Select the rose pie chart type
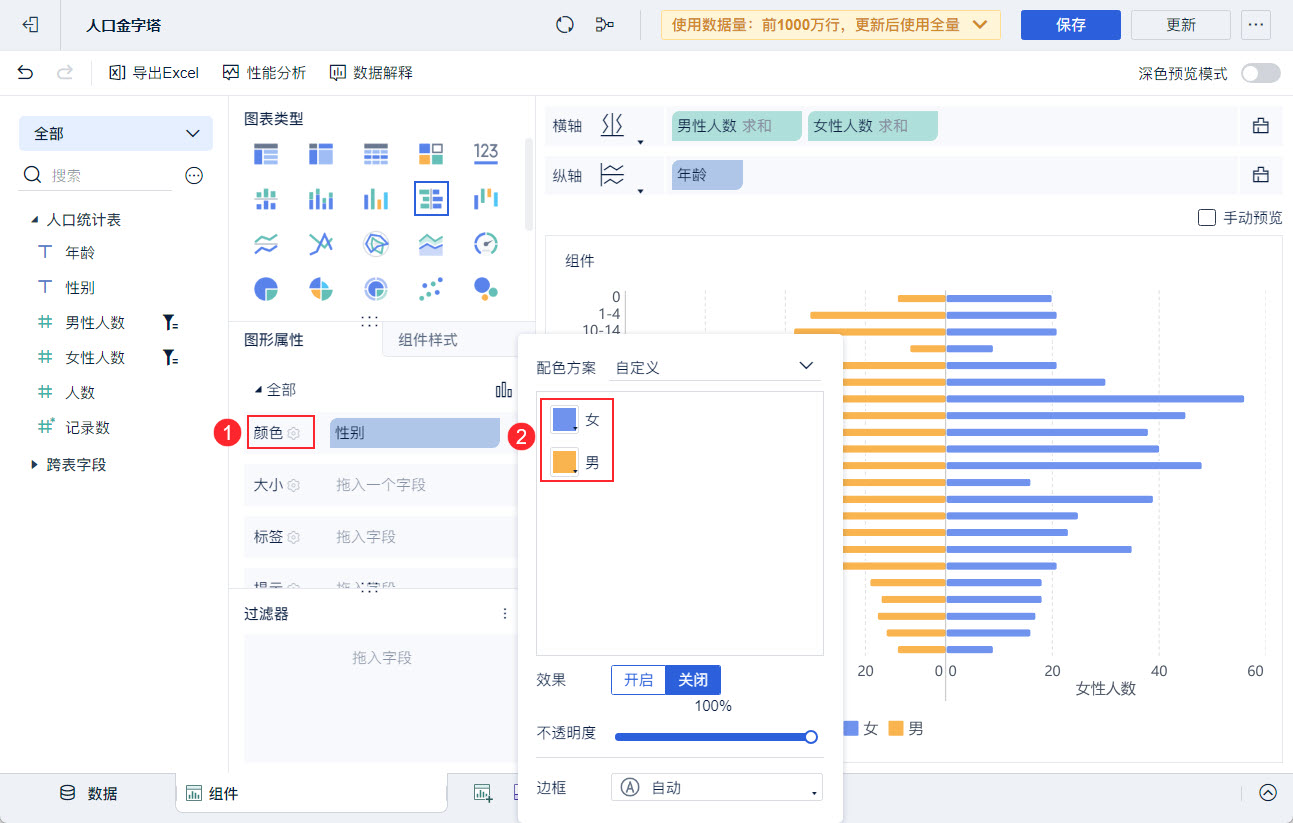 (x=321, y=289)
